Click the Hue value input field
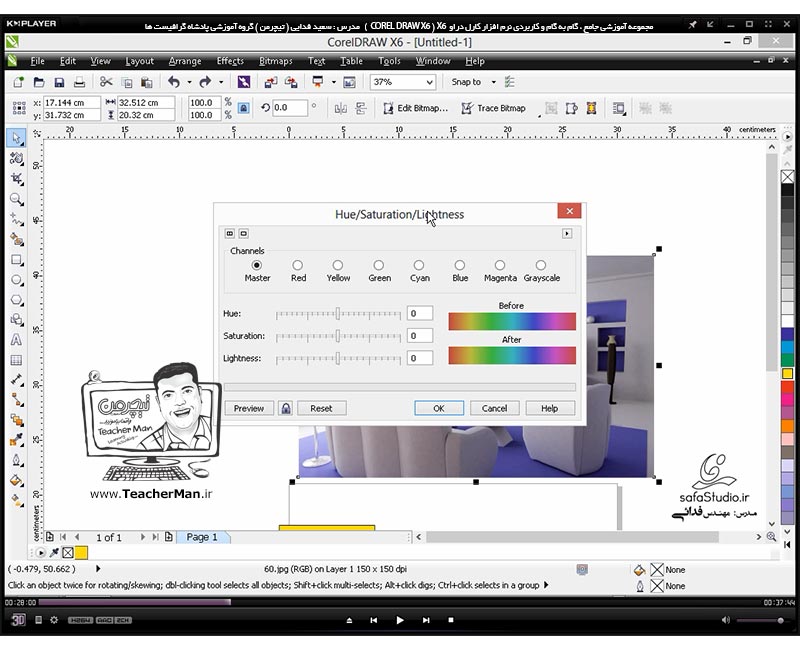800x650 pixels. click(420, 313)
